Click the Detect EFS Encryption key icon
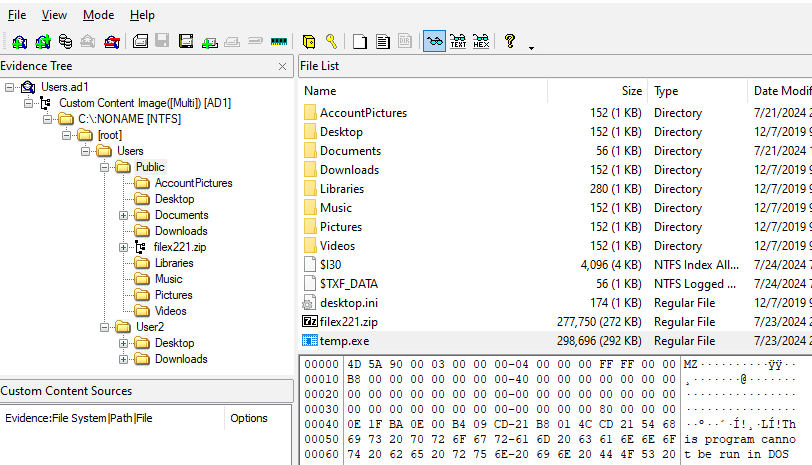The width and height of the screenshot is (812, 465). click(331, 41)
